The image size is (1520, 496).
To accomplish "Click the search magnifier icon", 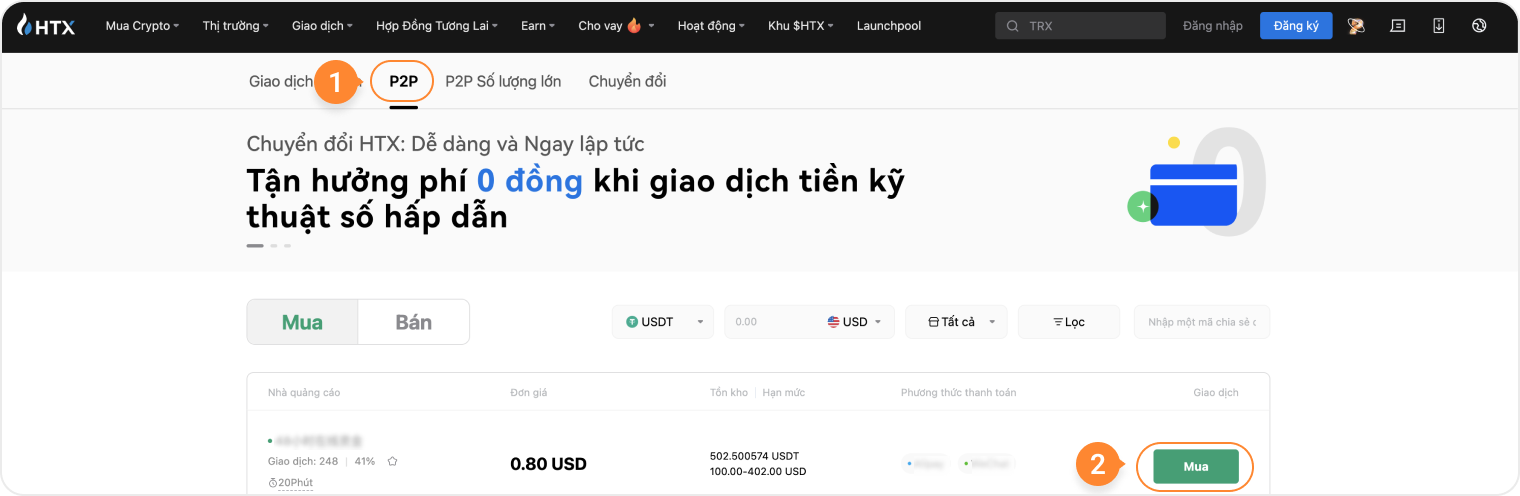I will 1013,26.
